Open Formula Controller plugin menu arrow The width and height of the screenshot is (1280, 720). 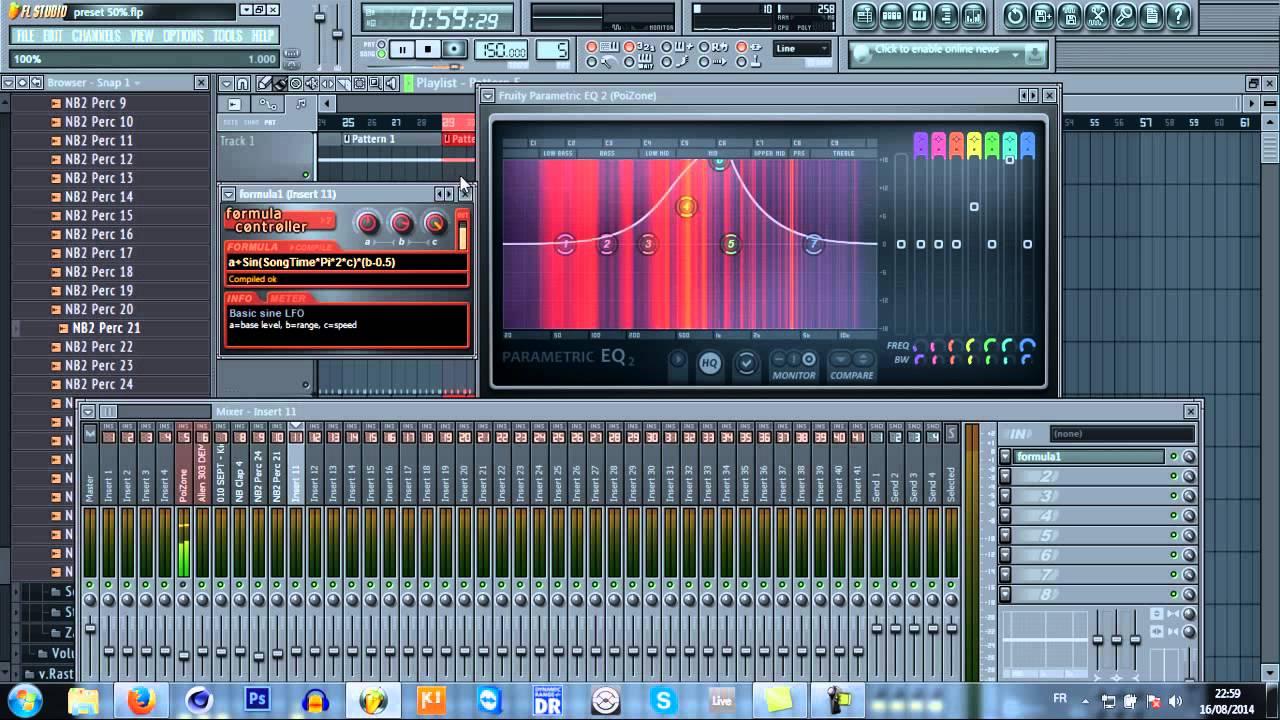coord(229,194)
